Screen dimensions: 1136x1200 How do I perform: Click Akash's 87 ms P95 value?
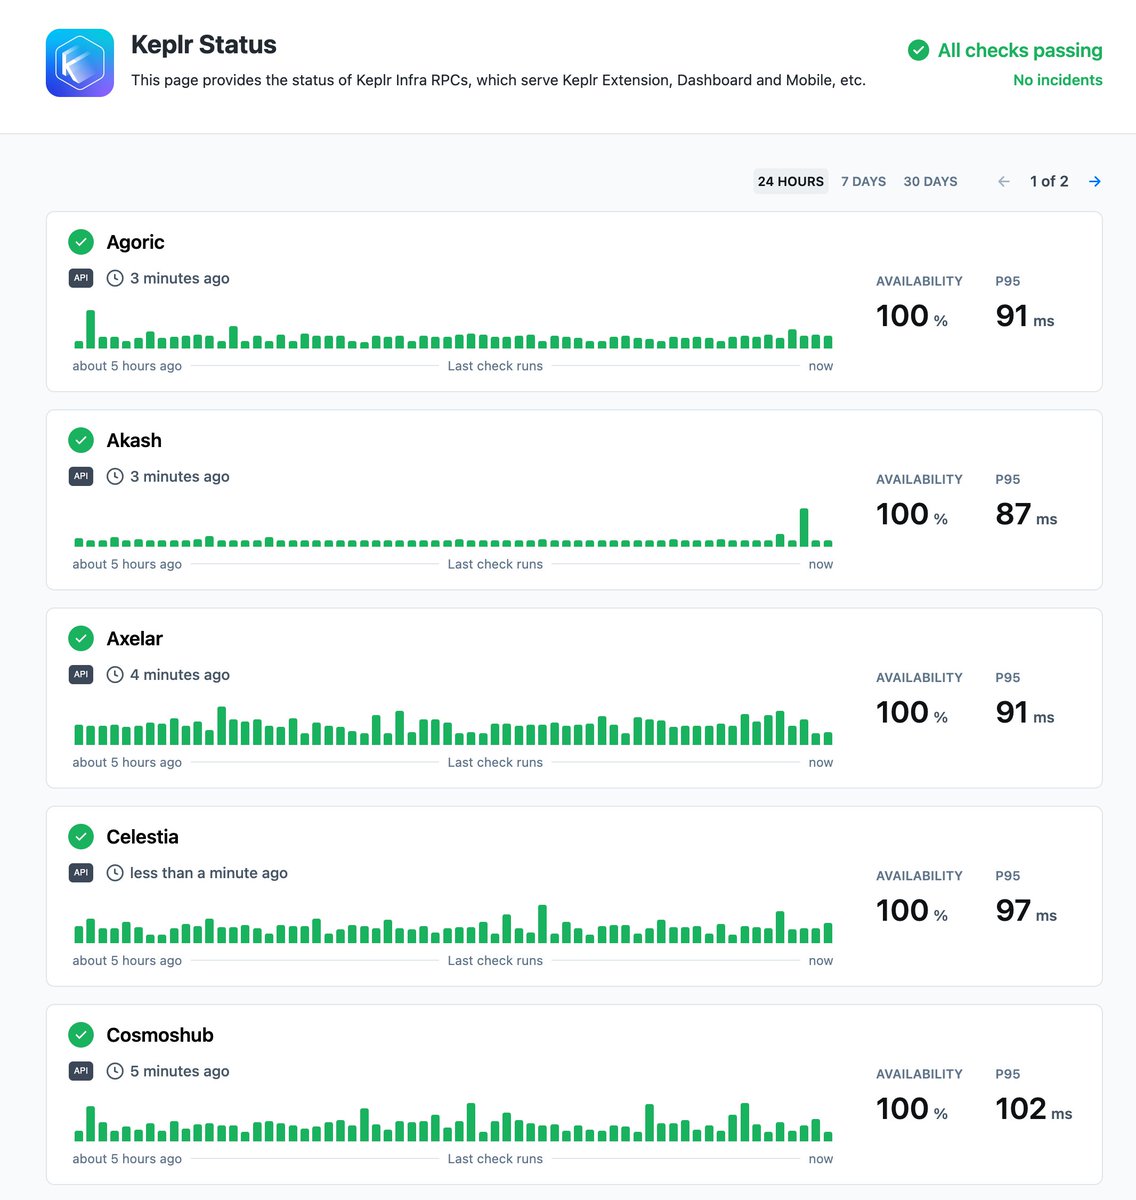click(x=1026, y=514)
